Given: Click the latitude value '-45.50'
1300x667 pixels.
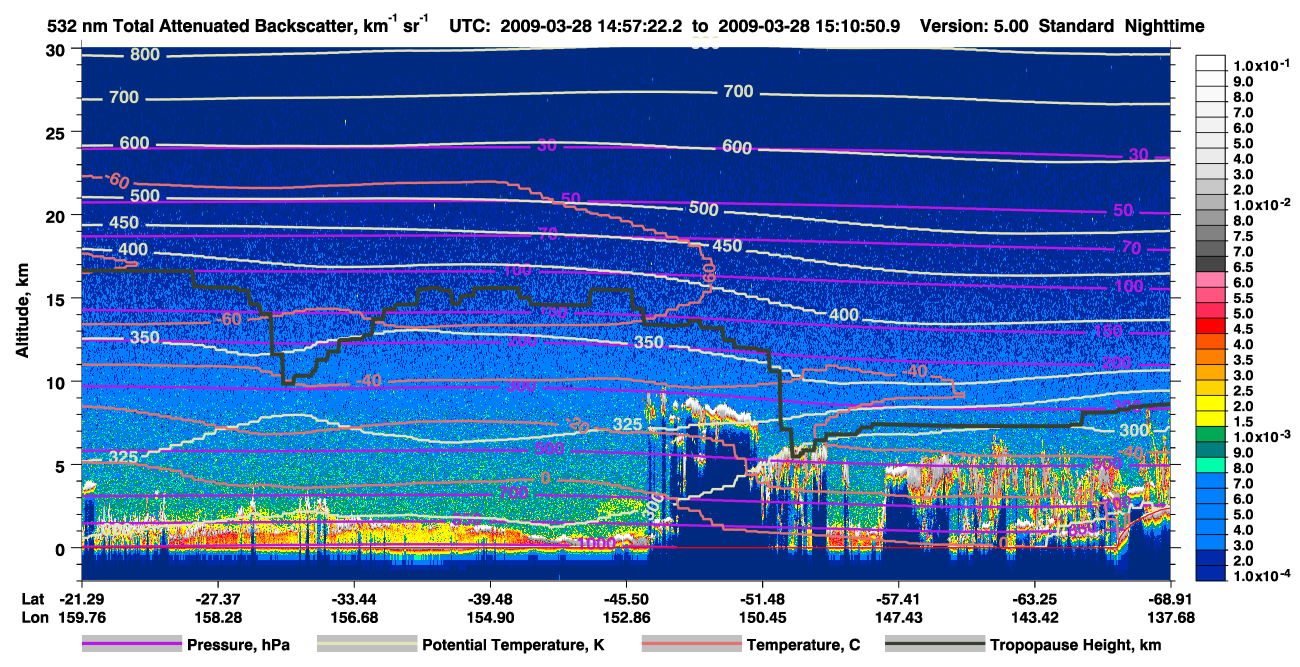Looking at the screenshot, I should 626,598.
